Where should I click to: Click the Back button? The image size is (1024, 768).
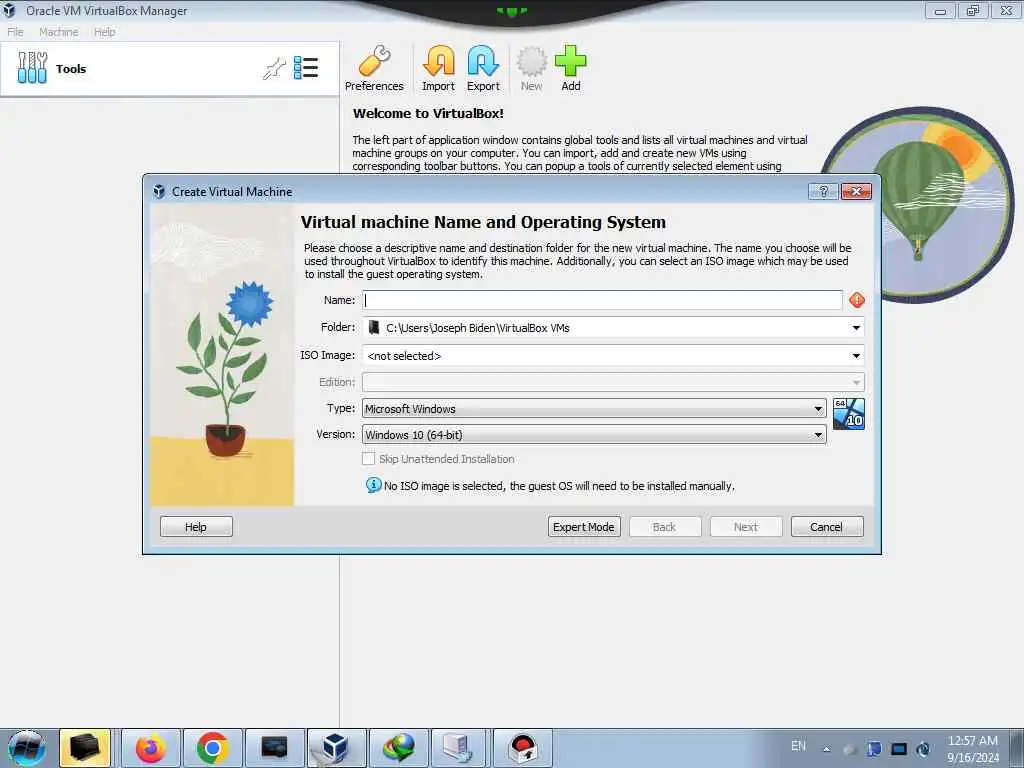(665, 527)
